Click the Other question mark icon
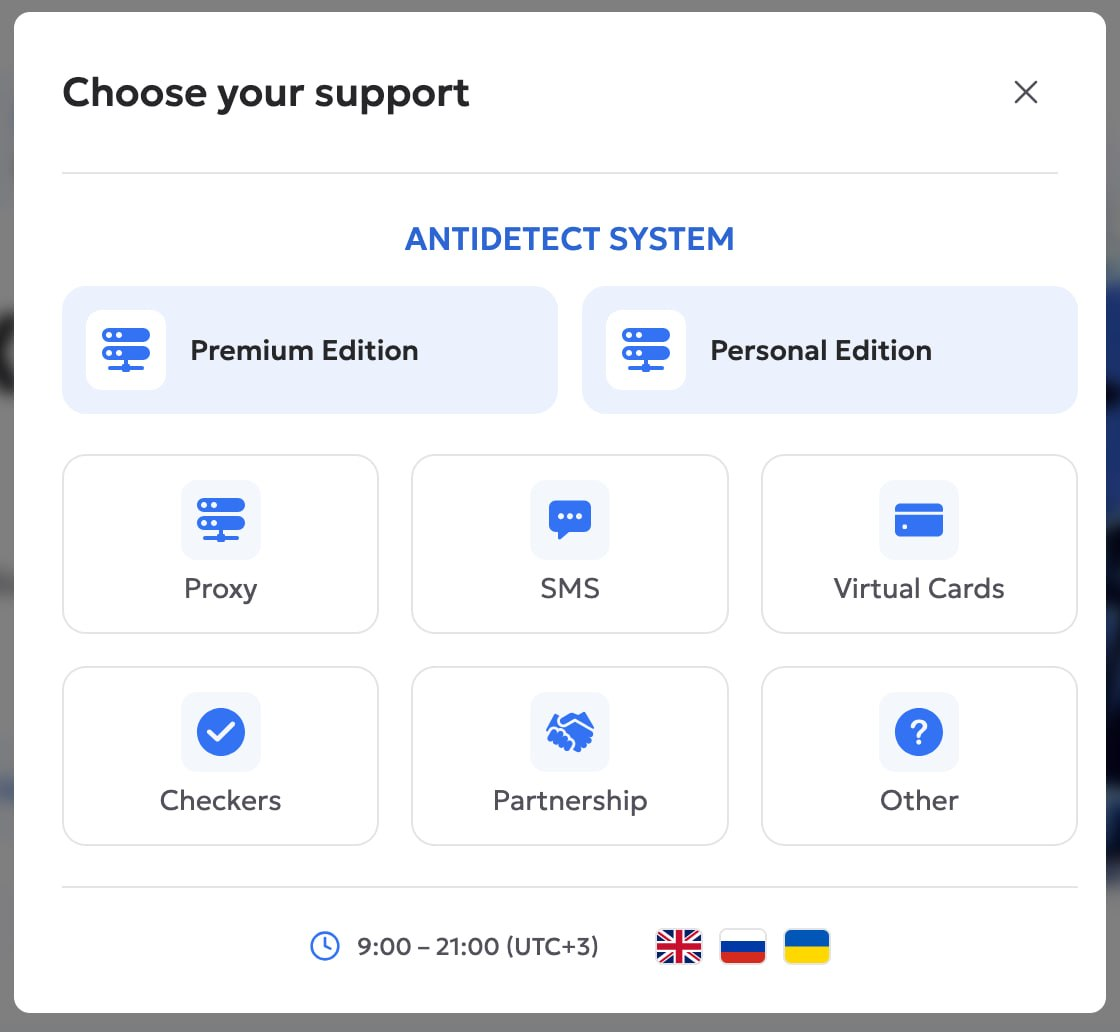Viewport: 1120px width, 1032px height. pyautogui.click(x=919, y=732)
